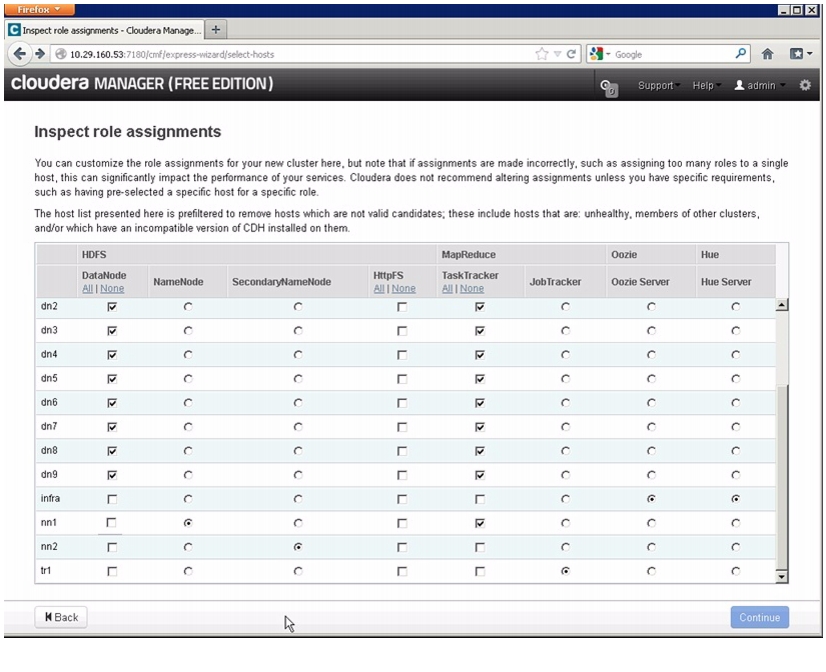Click the browser Back arrow icon
The width and height of the screenshot is (826, 672).
point(19,54)
